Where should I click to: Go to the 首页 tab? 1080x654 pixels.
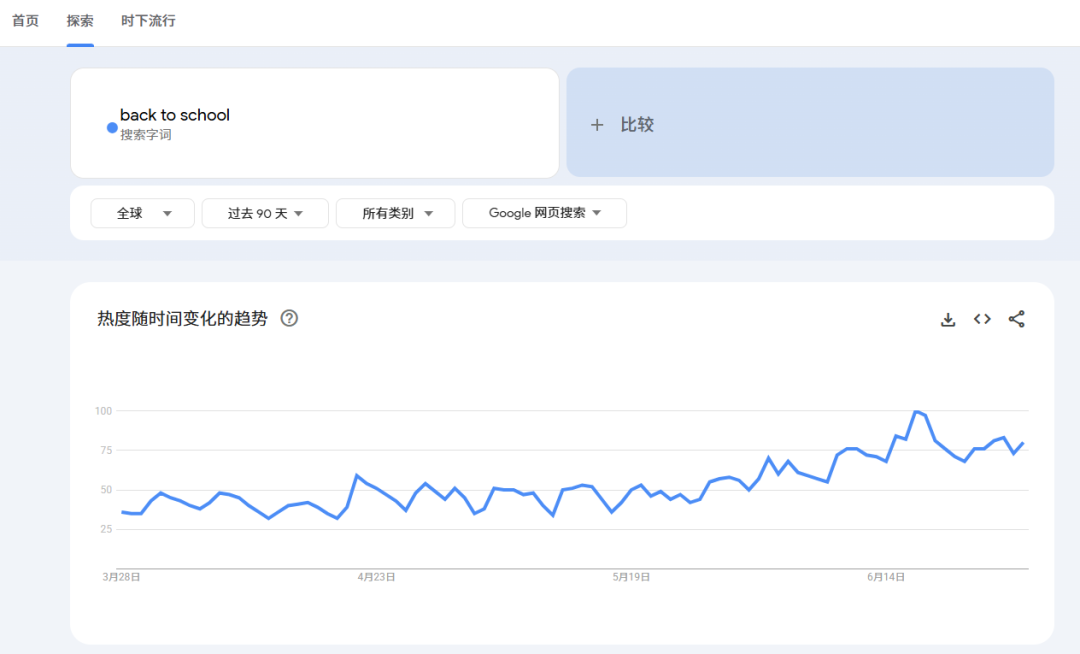[x=25, y=21]
